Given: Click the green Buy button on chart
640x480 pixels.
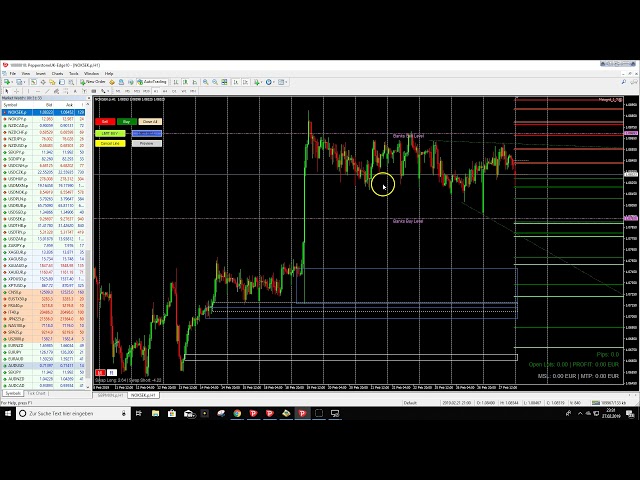Looking at the screenshot, I should tap(127, 122).
